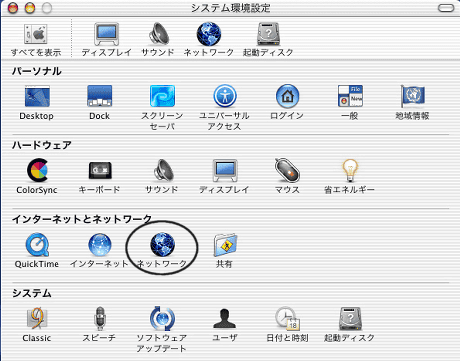Open サウンド from the top toolbar
This screenshot has height=361, width=460.
(x=158, y=34)
